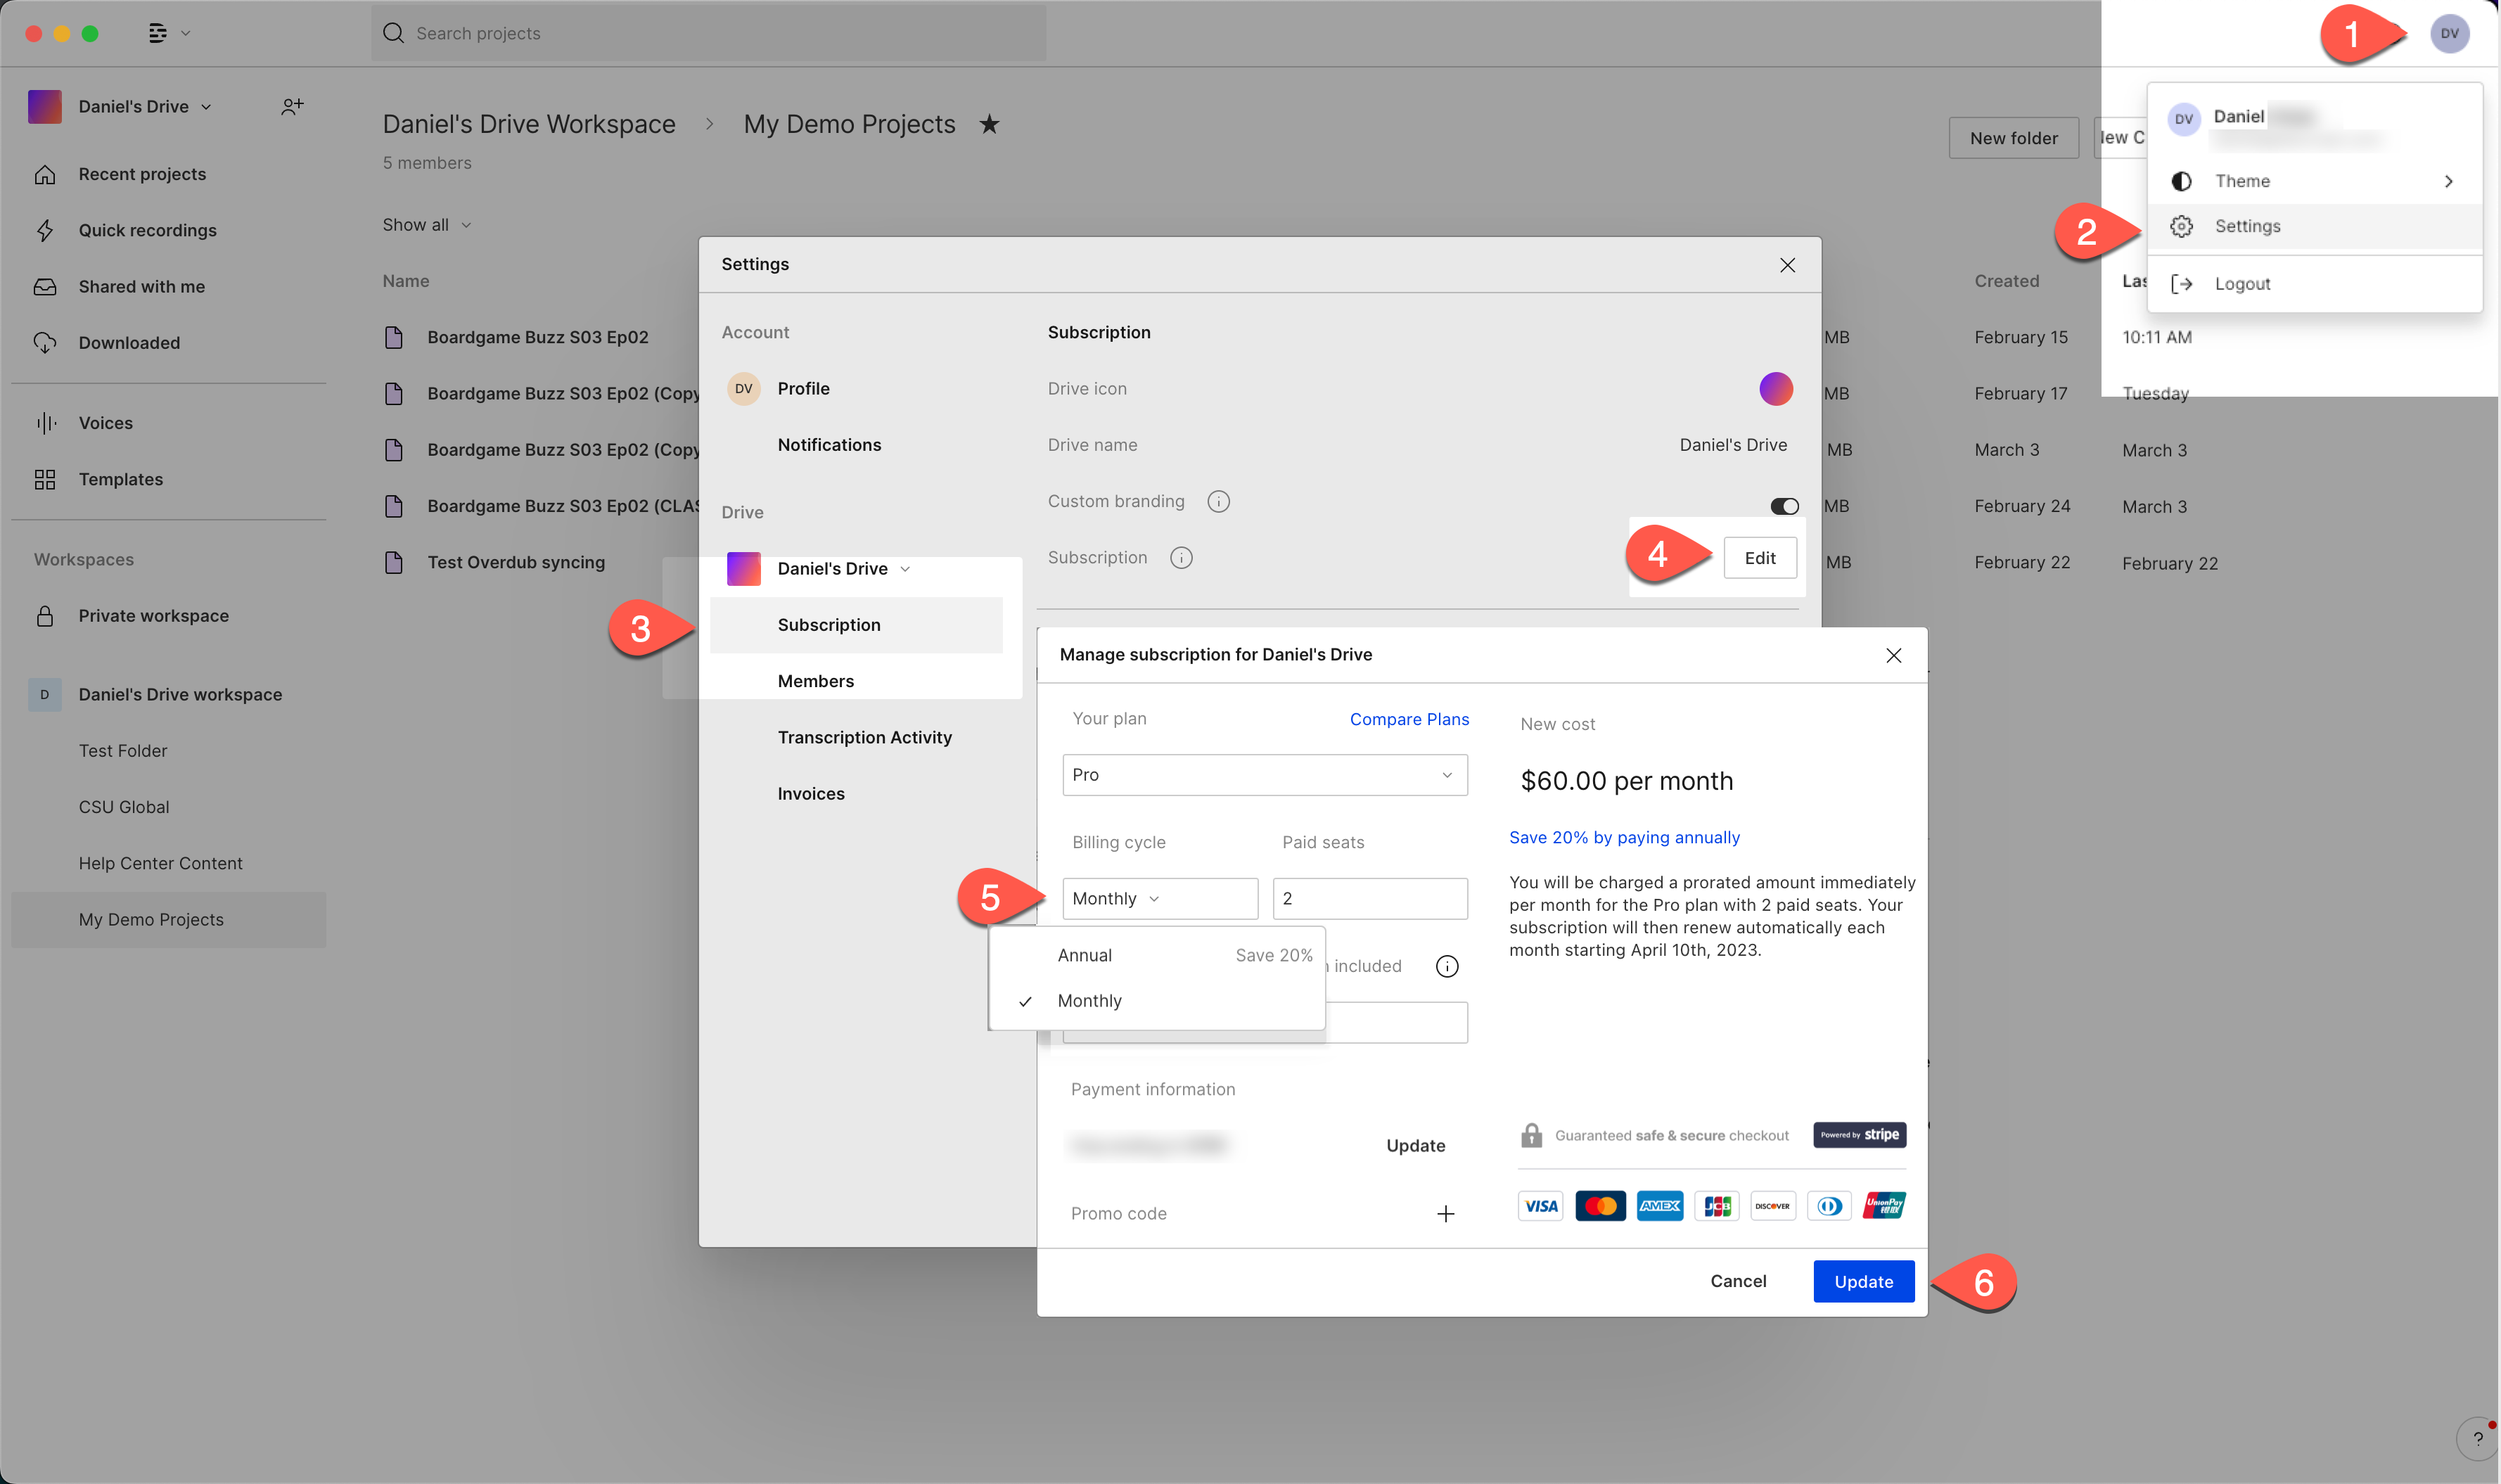Click the star favorite icon beside My Demo Projects
Image resolution: width=2501 pixels, height=1484 pixels.
989,124
